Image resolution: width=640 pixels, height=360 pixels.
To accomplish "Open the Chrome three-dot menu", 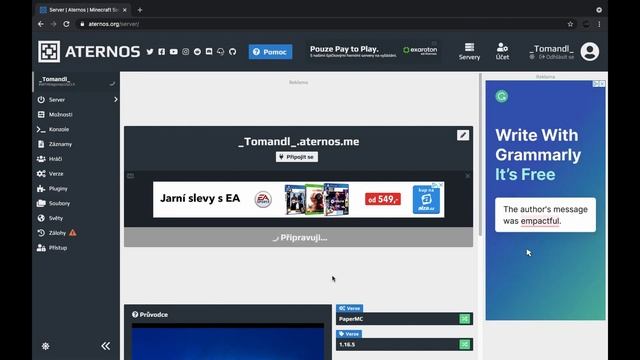I will pyautogui.click(x=599, y=24).
